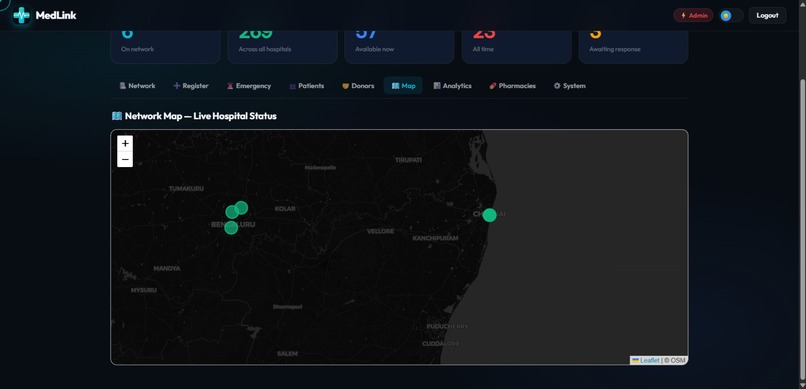
Task: Click the Madanapalle label on the map
Action: coord(320,168)
